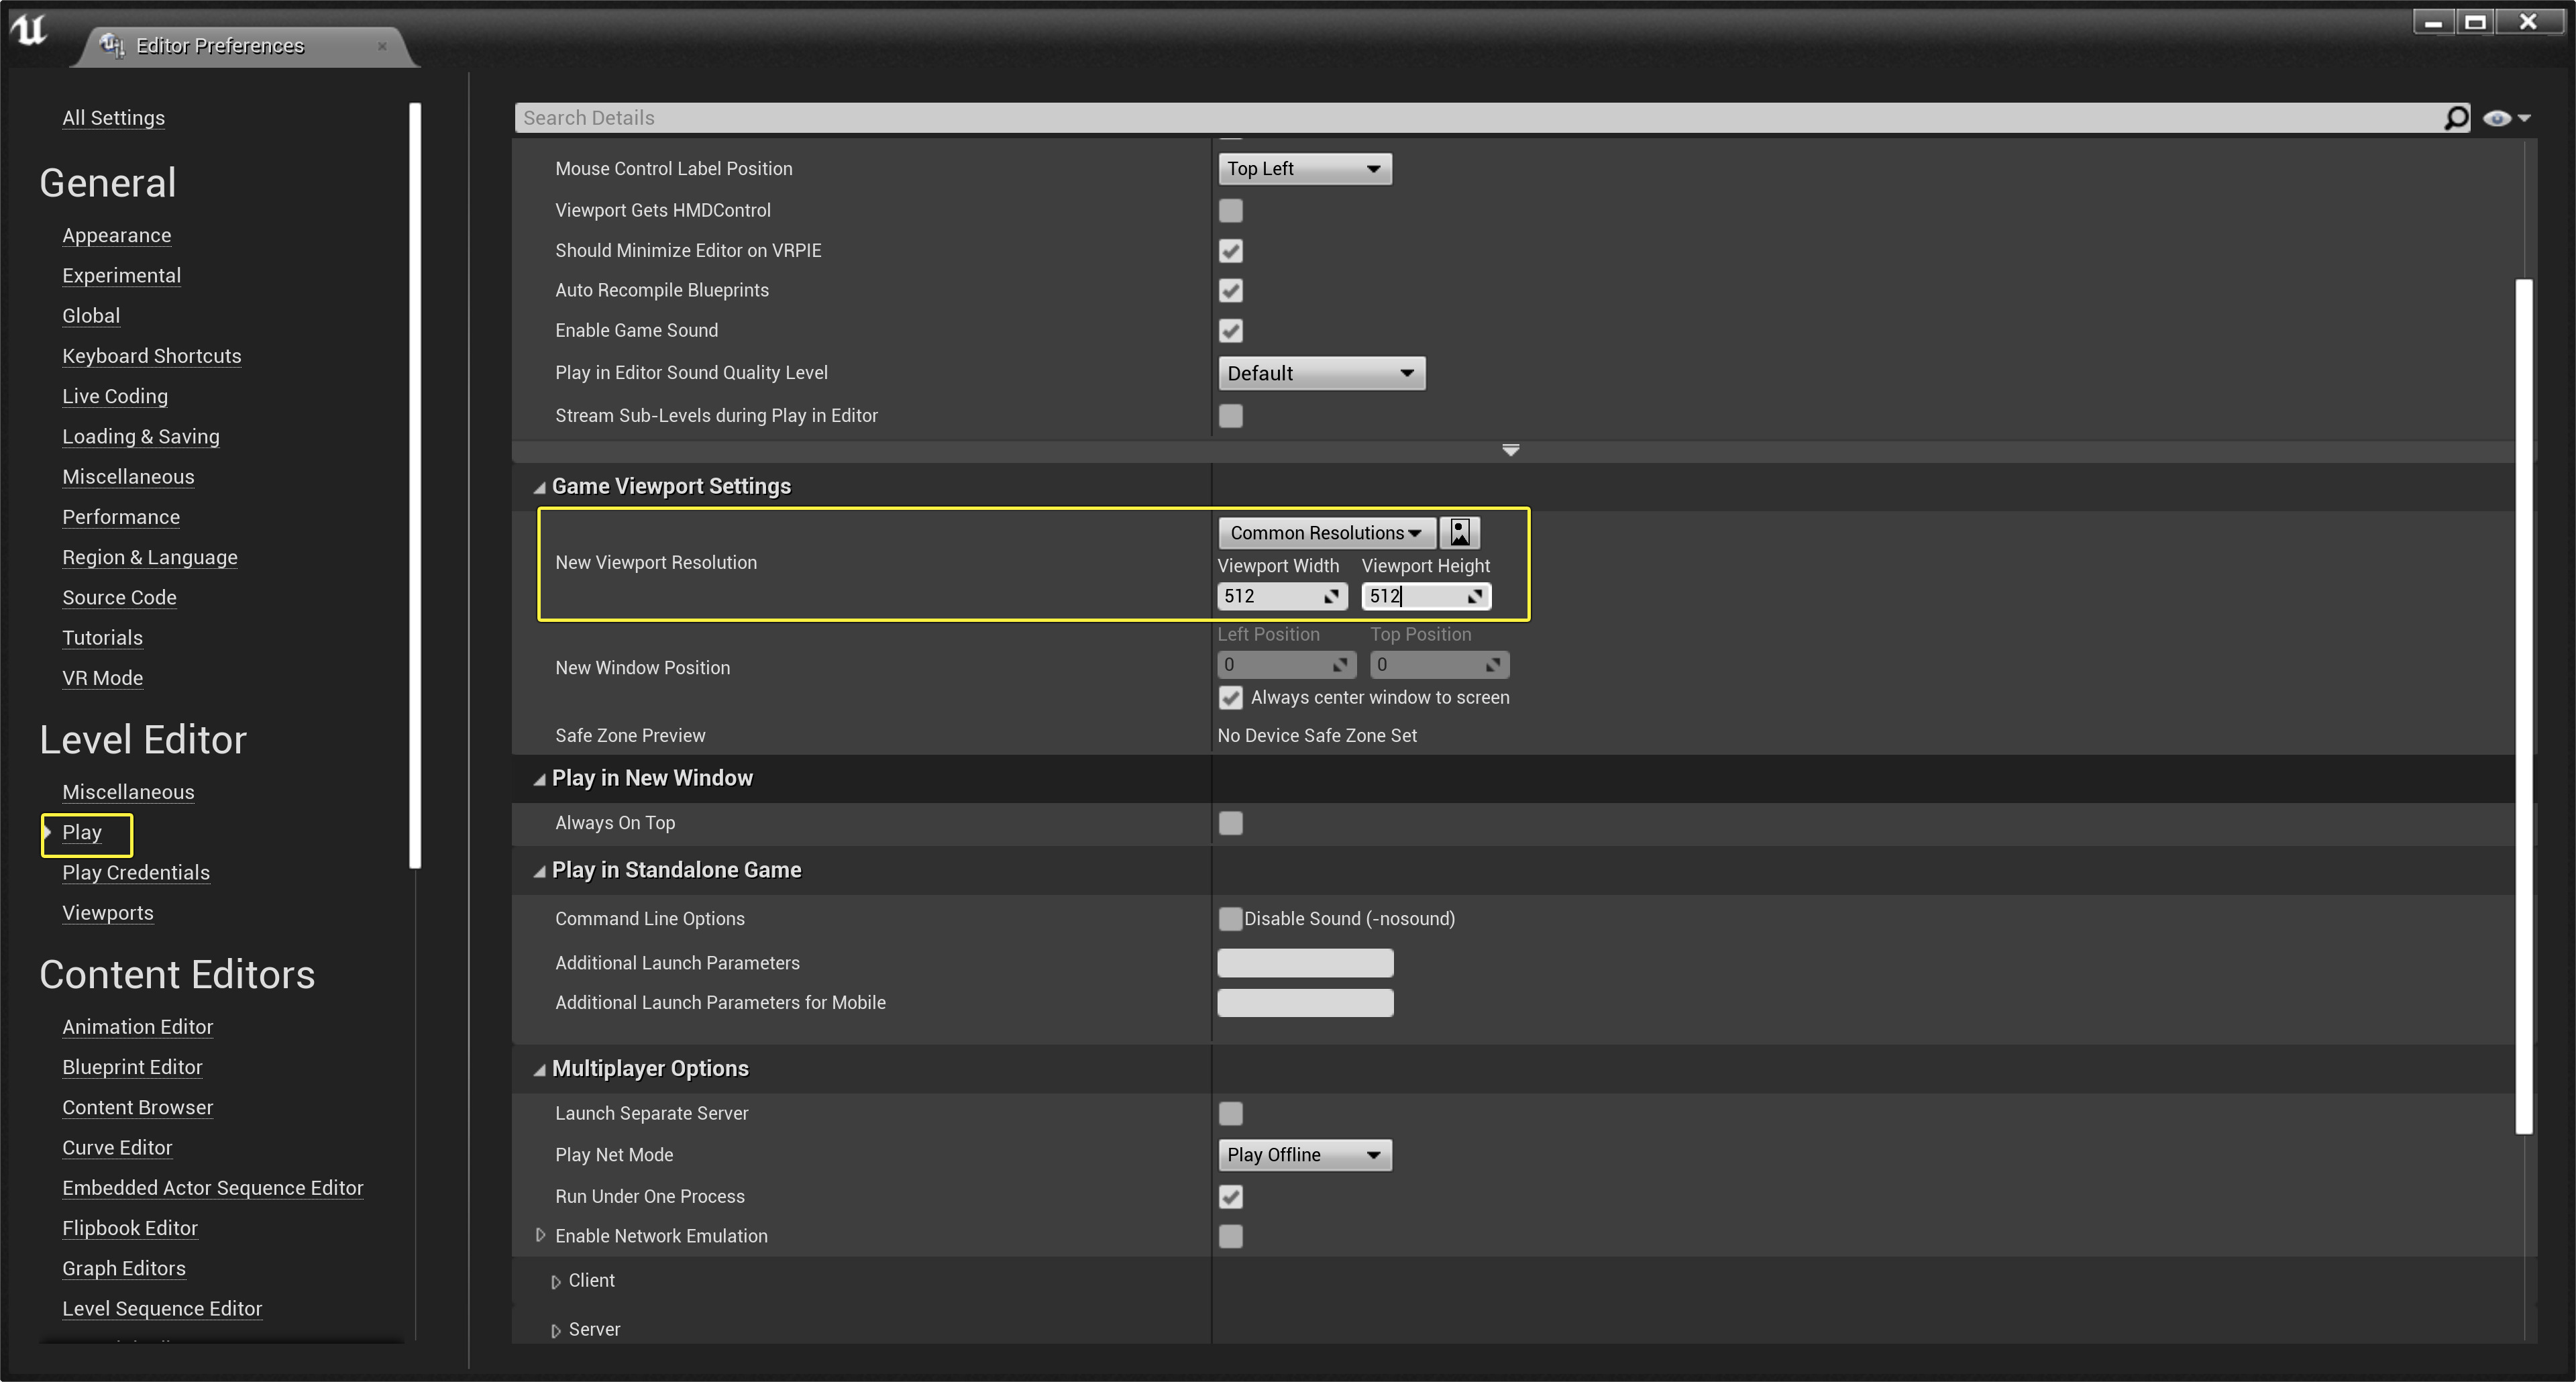Go to All Settings link
The height and width of the screenshot is (1382, 2576).
pyautogui.click(x=113, y=118)
